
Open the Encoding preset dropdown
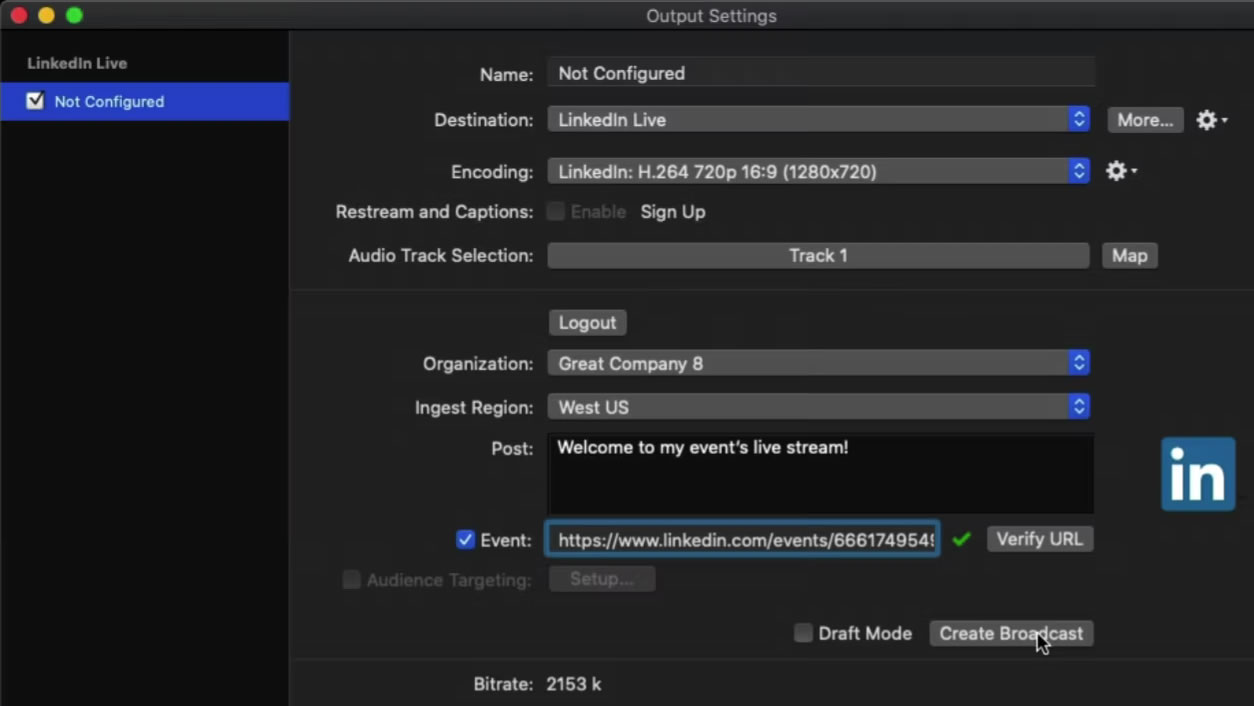[x=818, y=172]
